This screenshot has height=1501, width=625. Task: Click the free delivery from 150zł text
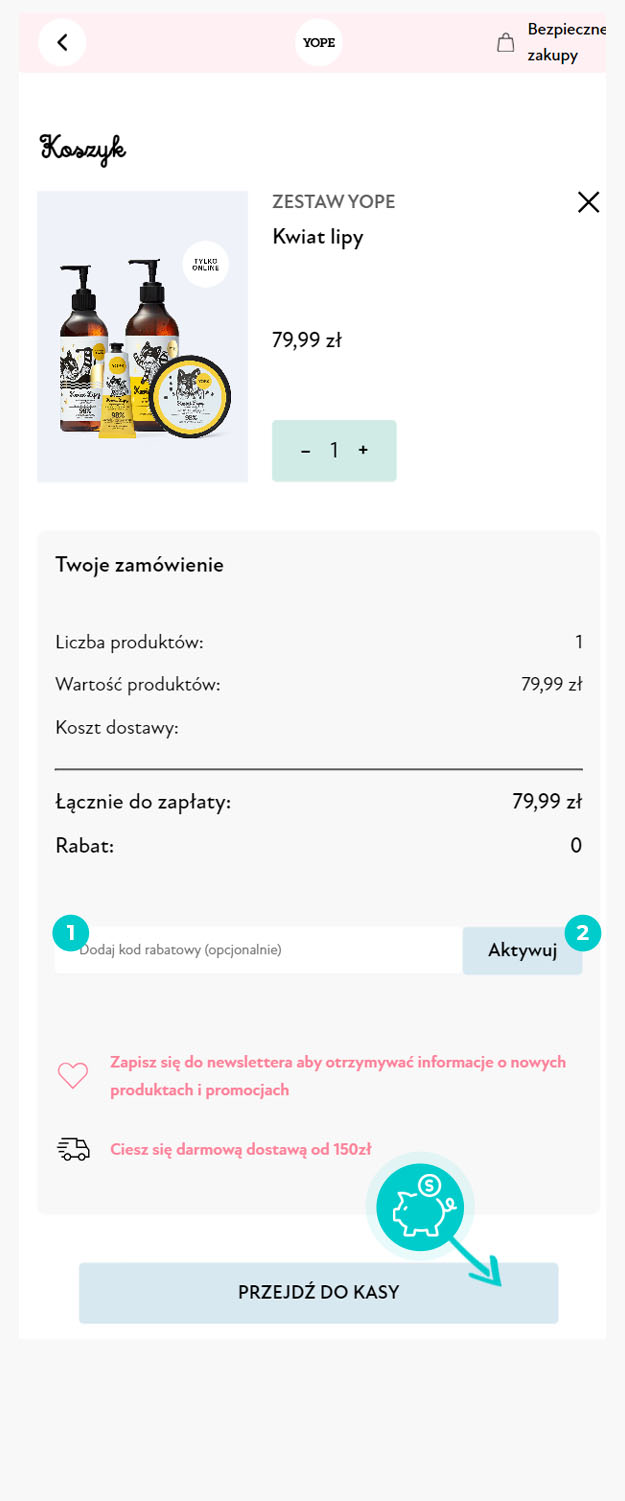pyautogui.click(x=241, y=1149)
